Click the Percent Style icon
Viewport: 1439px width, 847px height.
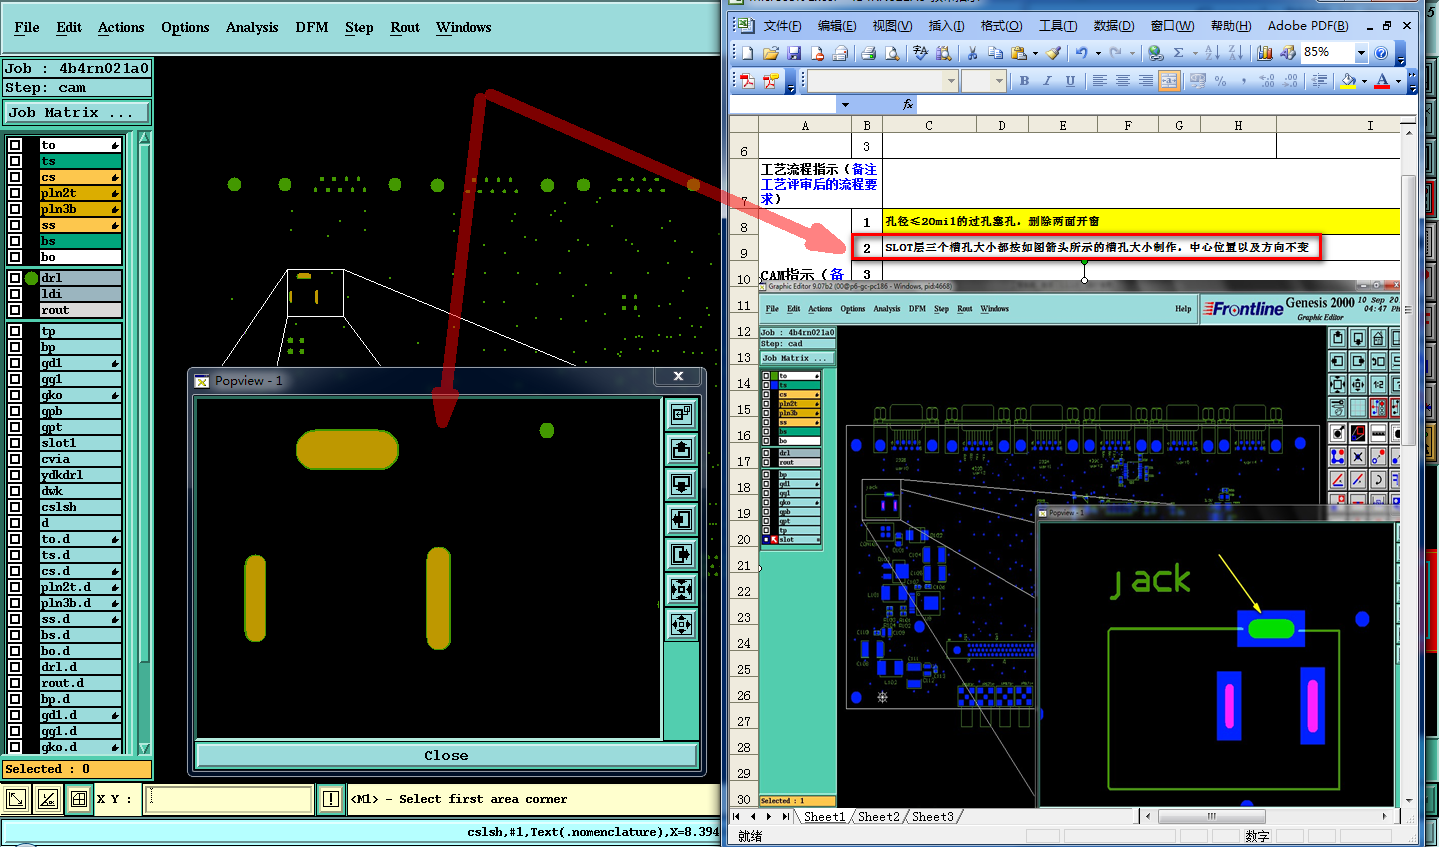point(1220,81)
